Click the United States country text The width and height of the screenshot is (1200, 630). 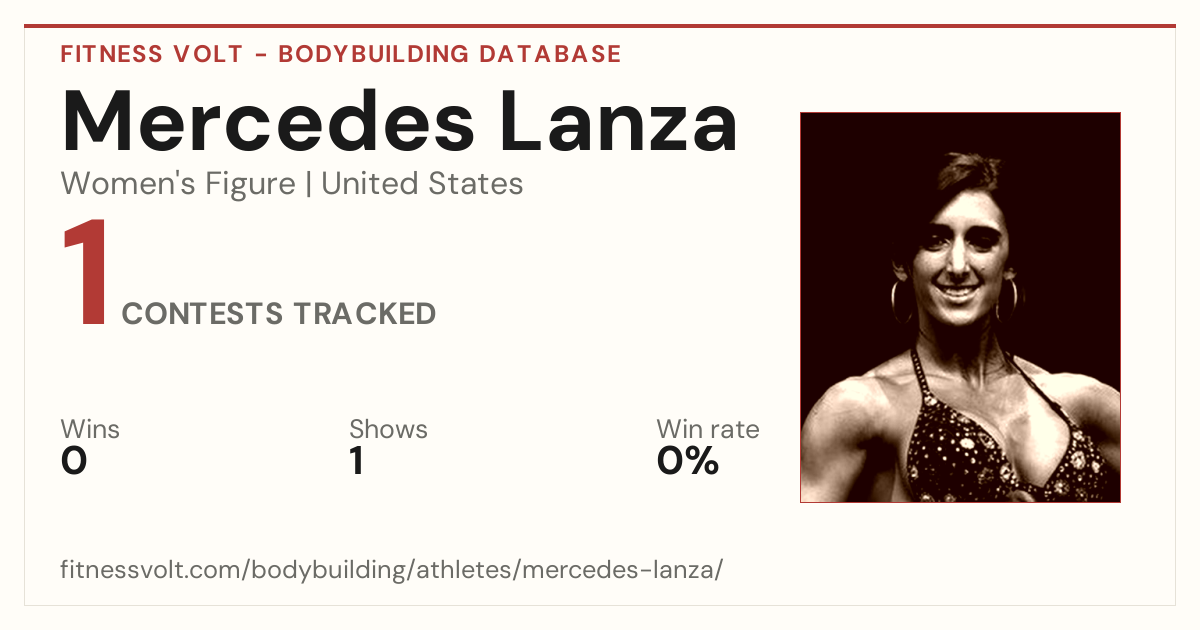click(422, 184)
